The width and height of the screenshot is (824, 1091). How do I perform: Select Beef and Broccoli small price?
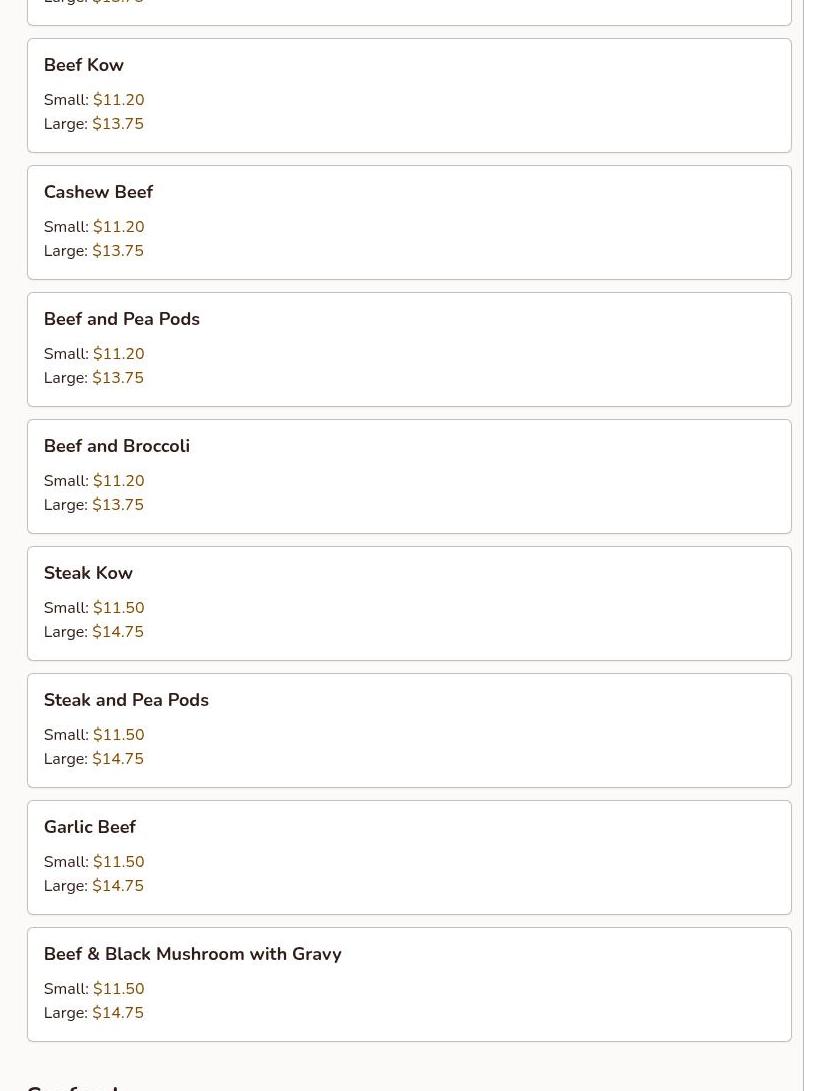pyautogui.click(x=118, y=481)
